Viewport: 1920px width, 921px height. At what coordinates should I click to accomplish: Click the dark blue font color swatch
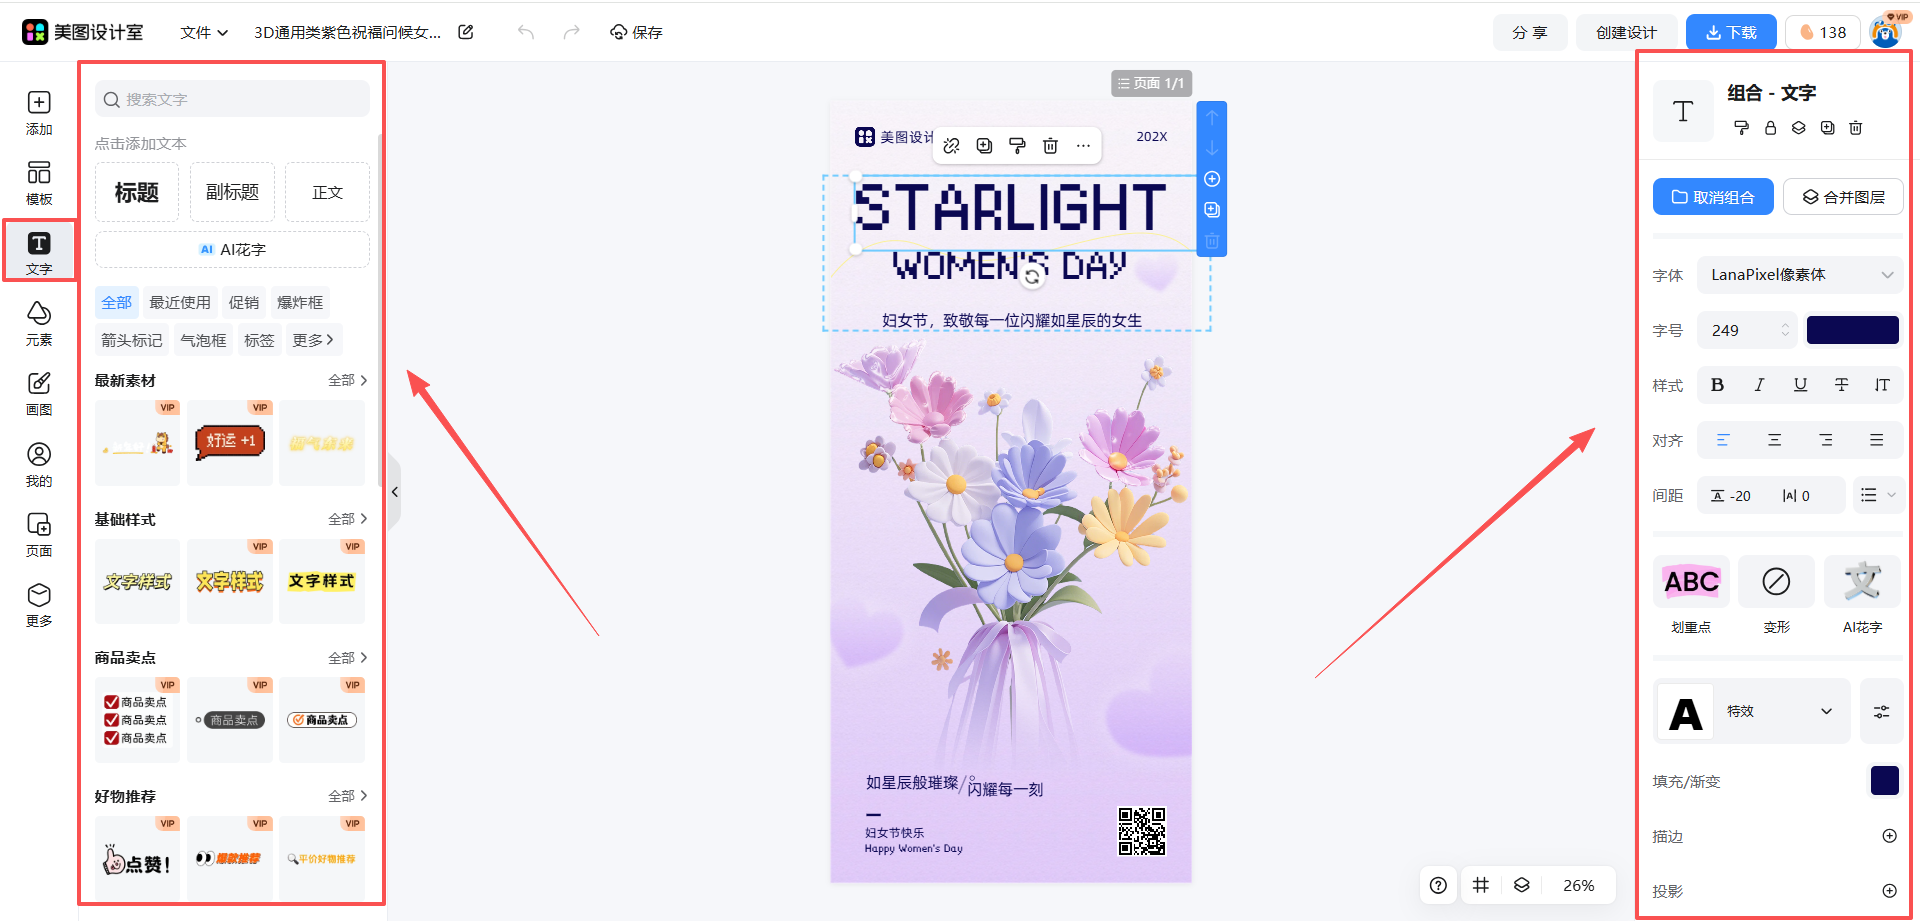click(x=1852, y=330)
